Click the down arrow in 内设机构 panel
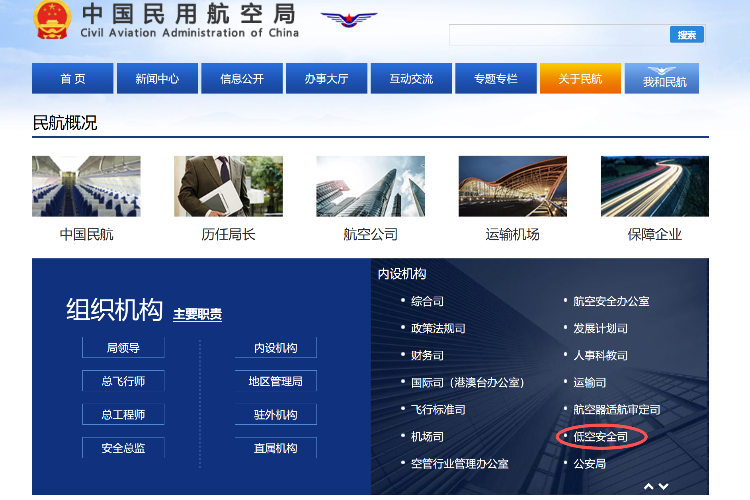This screenshot has width=750, height=500. pyautogui.click(x=663, y=487)
